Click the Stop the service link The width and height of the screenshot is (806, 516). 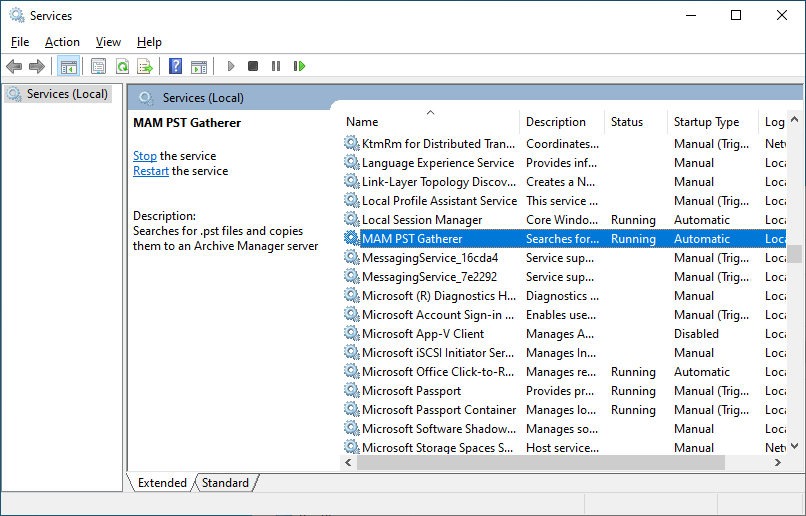click(x=145, y=156)
